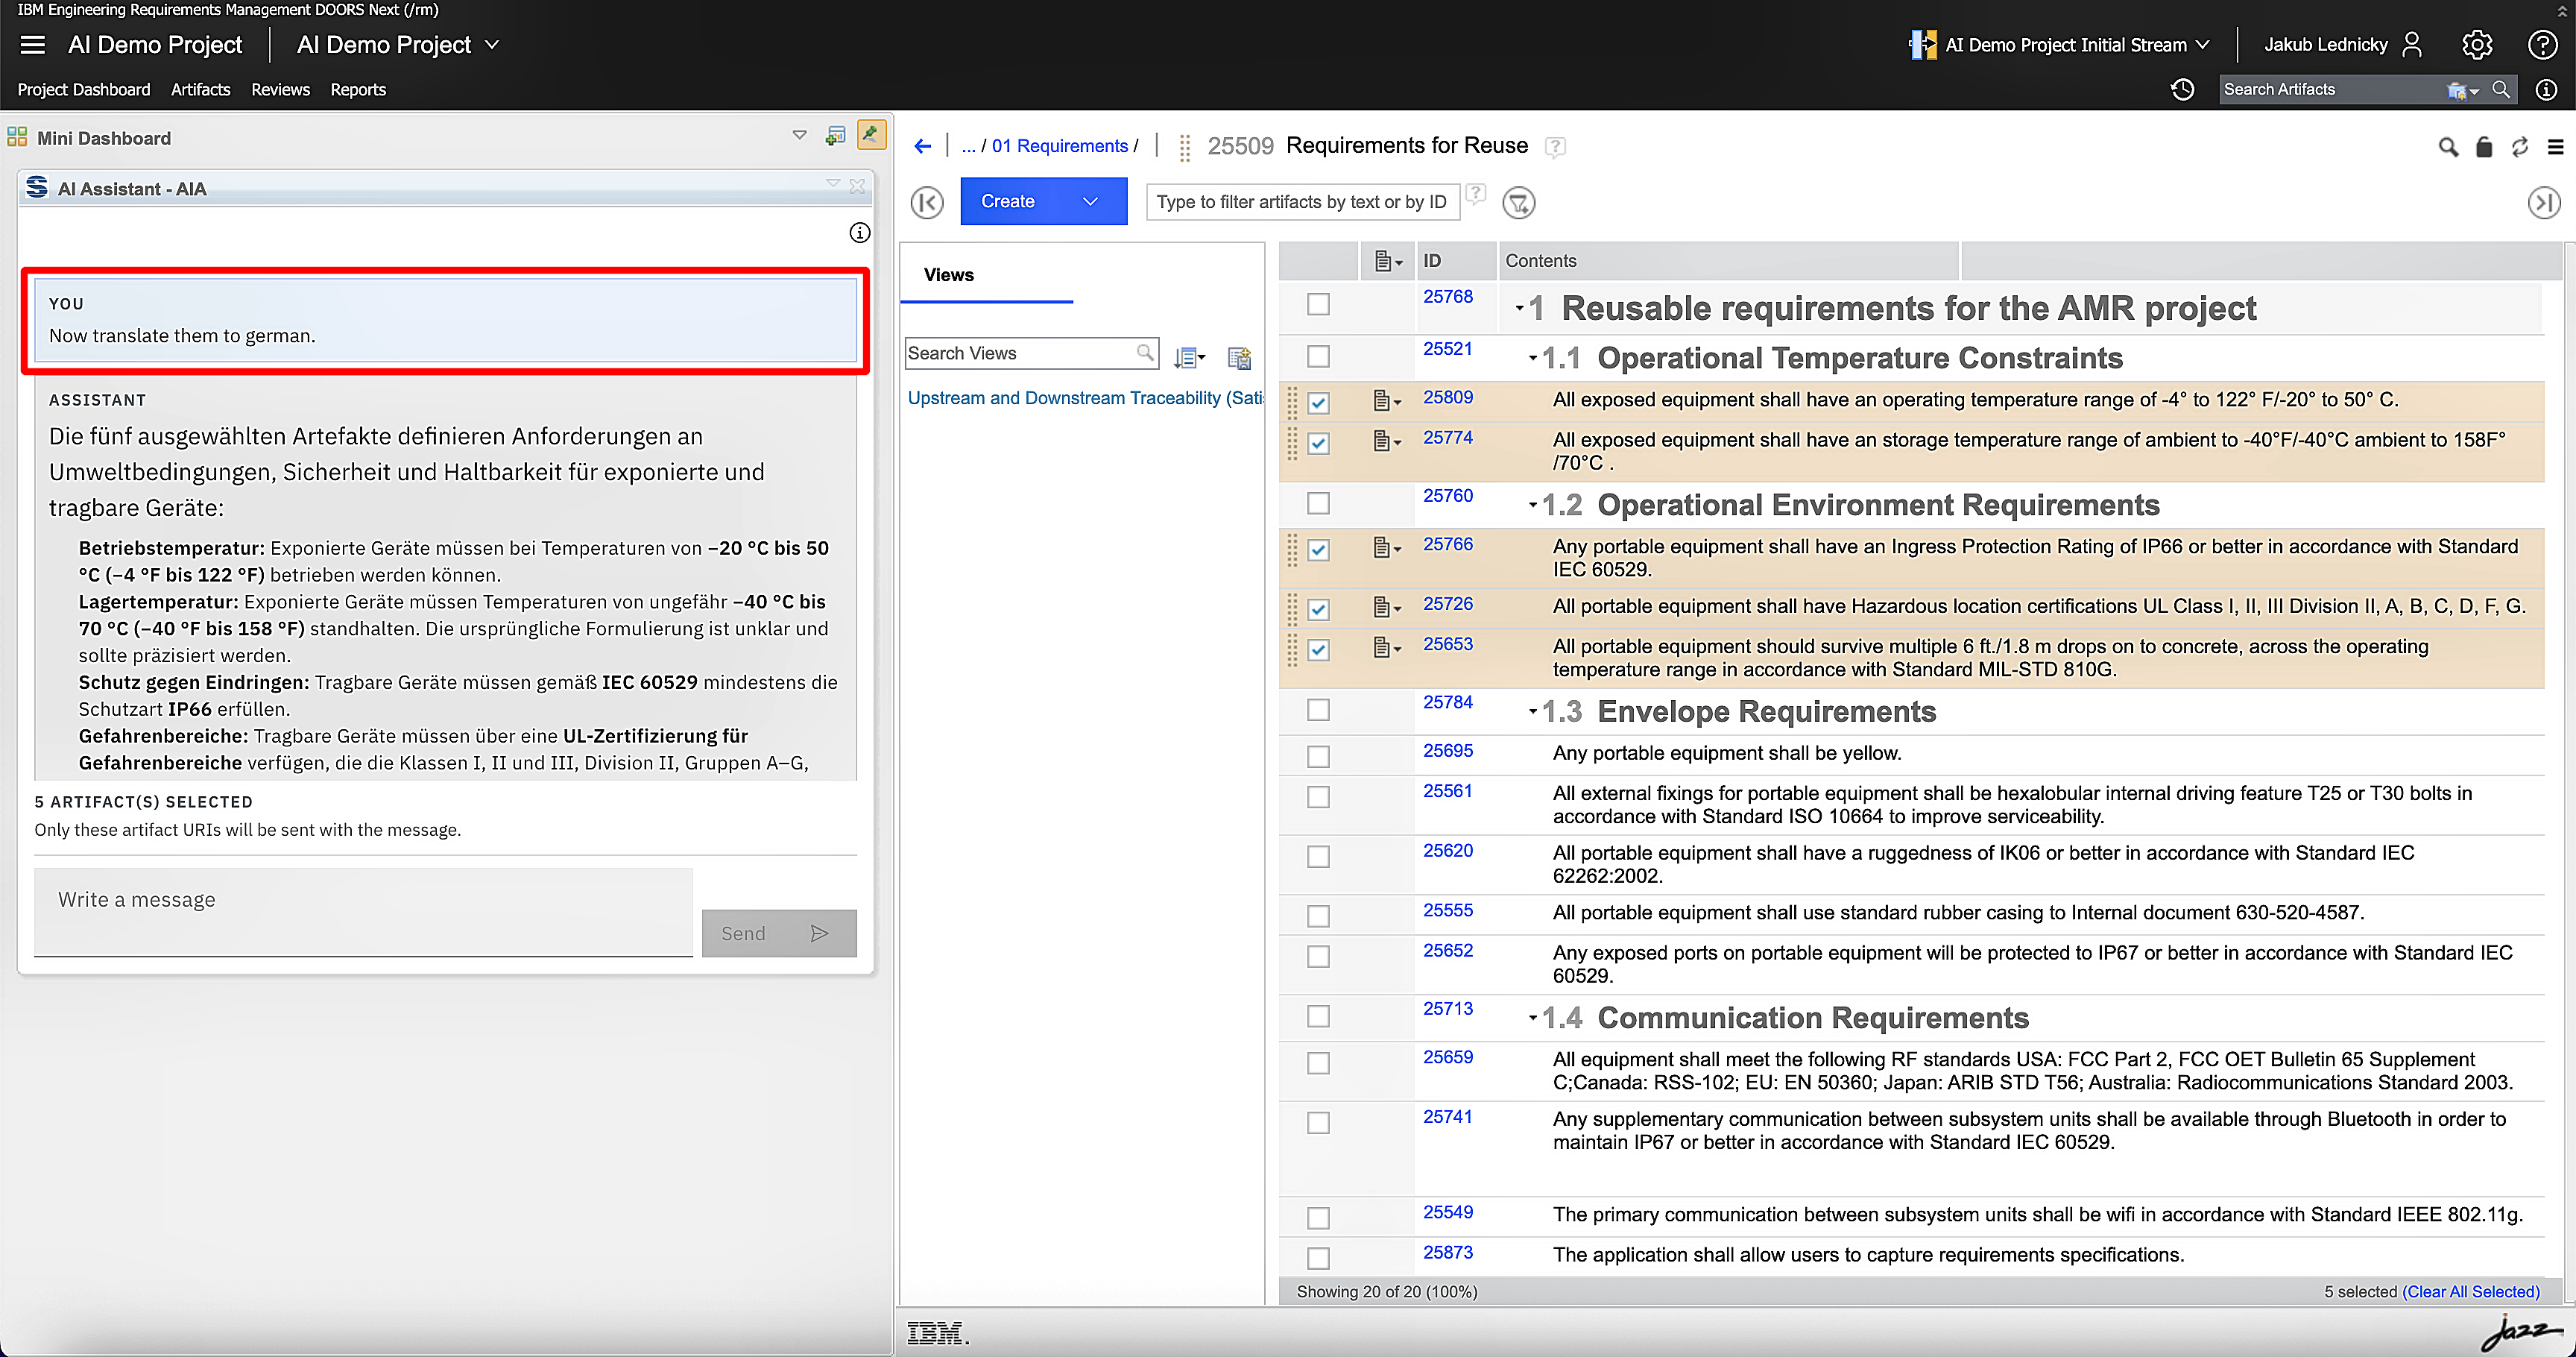Collapse section 1.3 Envelope Requirements
This screenshot has width=2576, height=1357.
(1532, 712)
